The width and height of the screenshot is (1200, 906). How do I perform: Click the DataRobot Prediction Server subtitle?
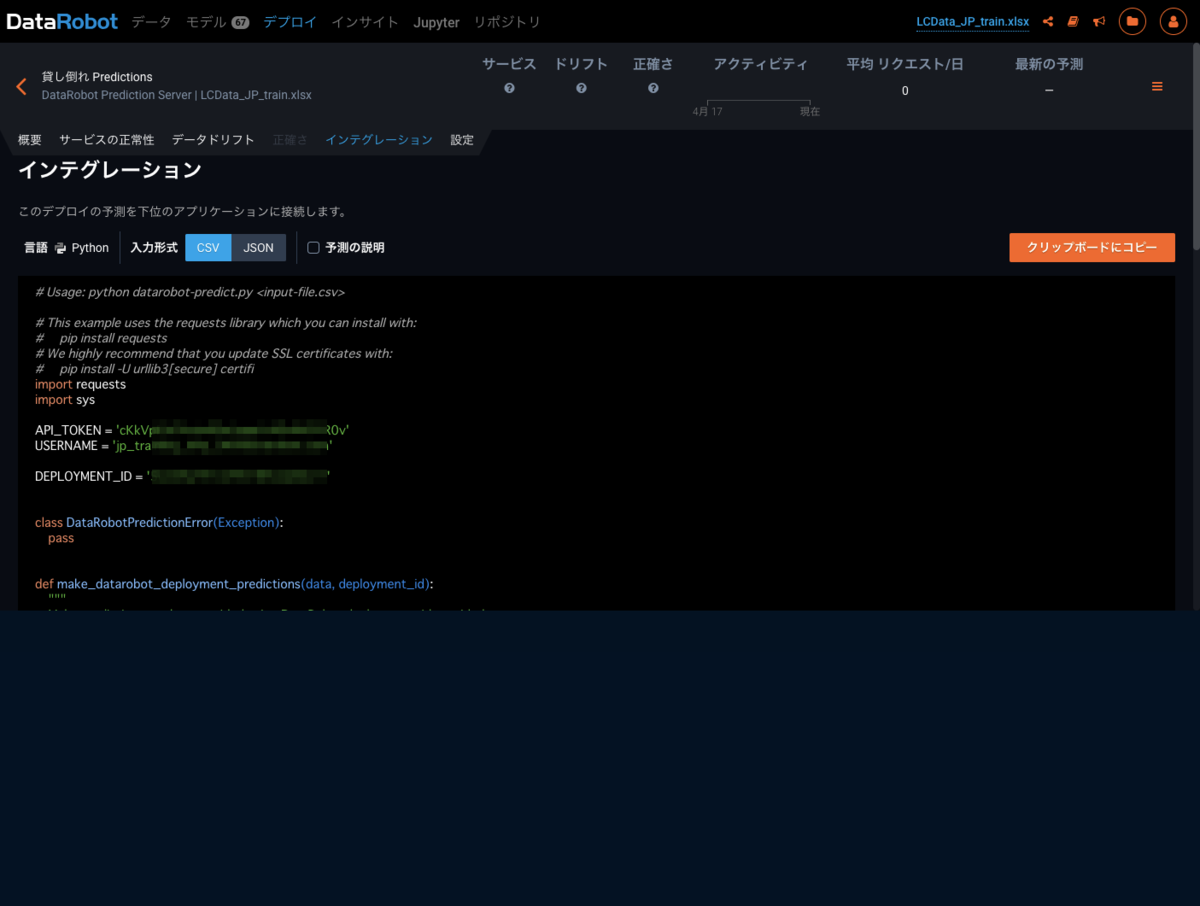176,95
